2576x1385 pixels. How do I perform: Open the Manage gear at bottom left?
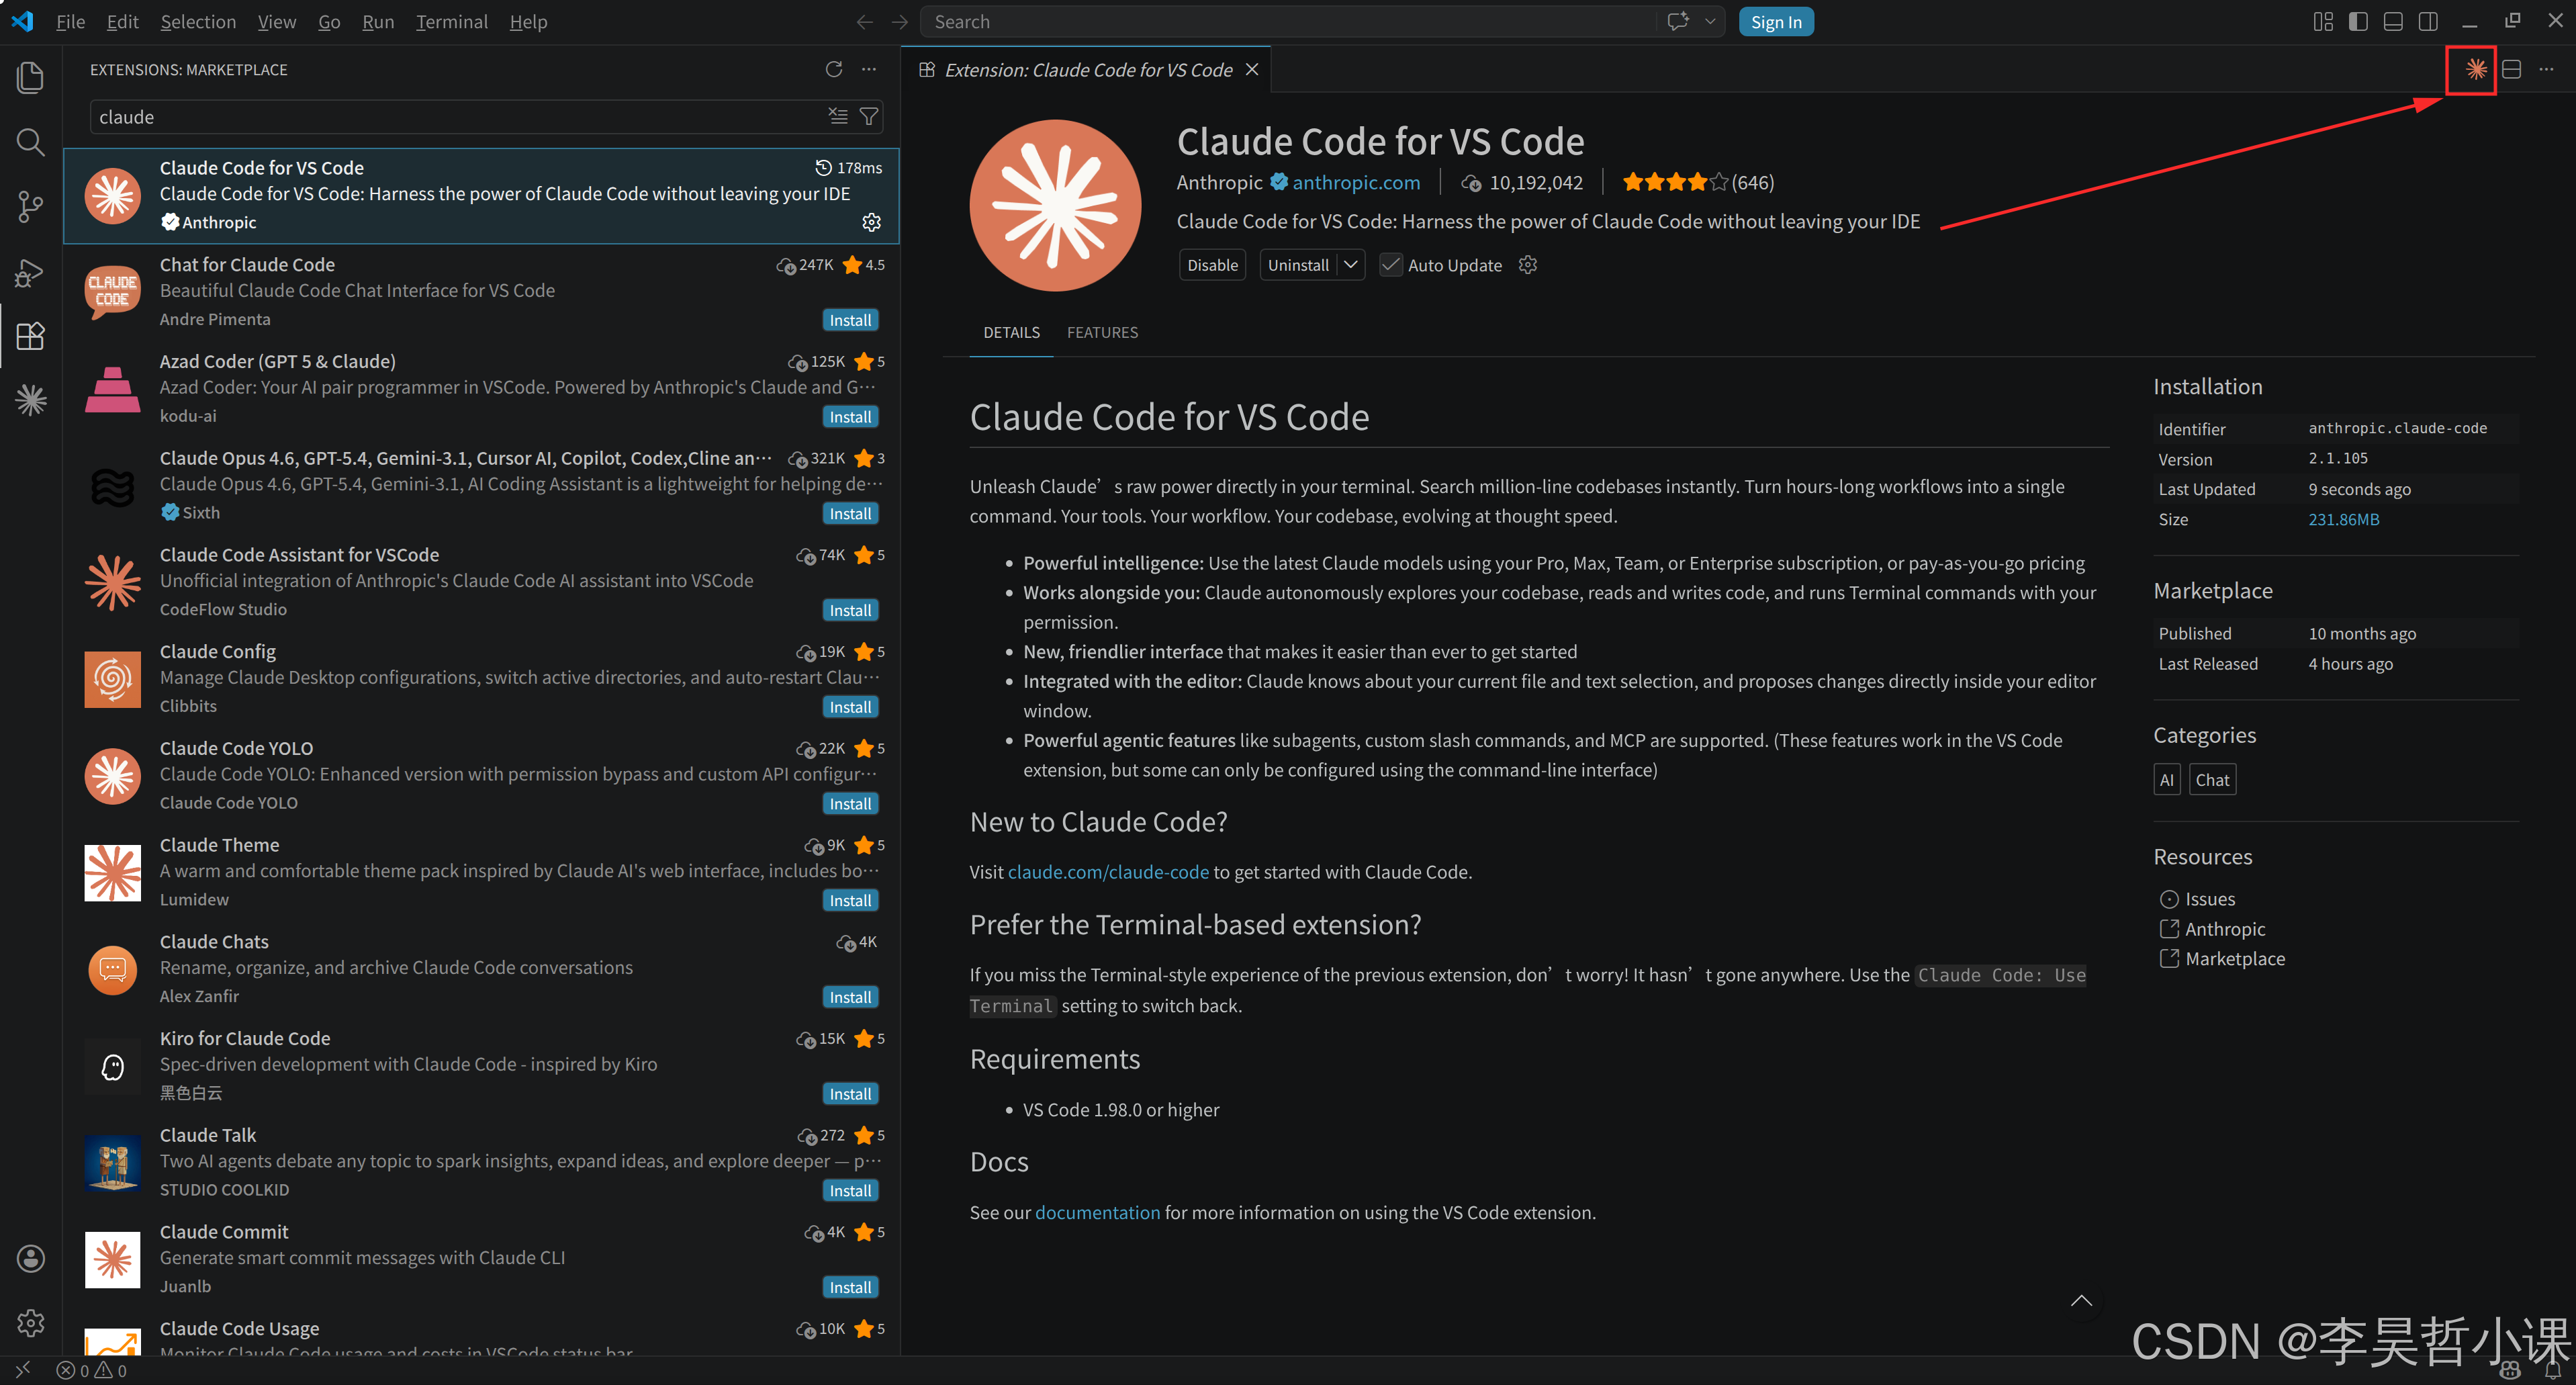click(30, 1323)
